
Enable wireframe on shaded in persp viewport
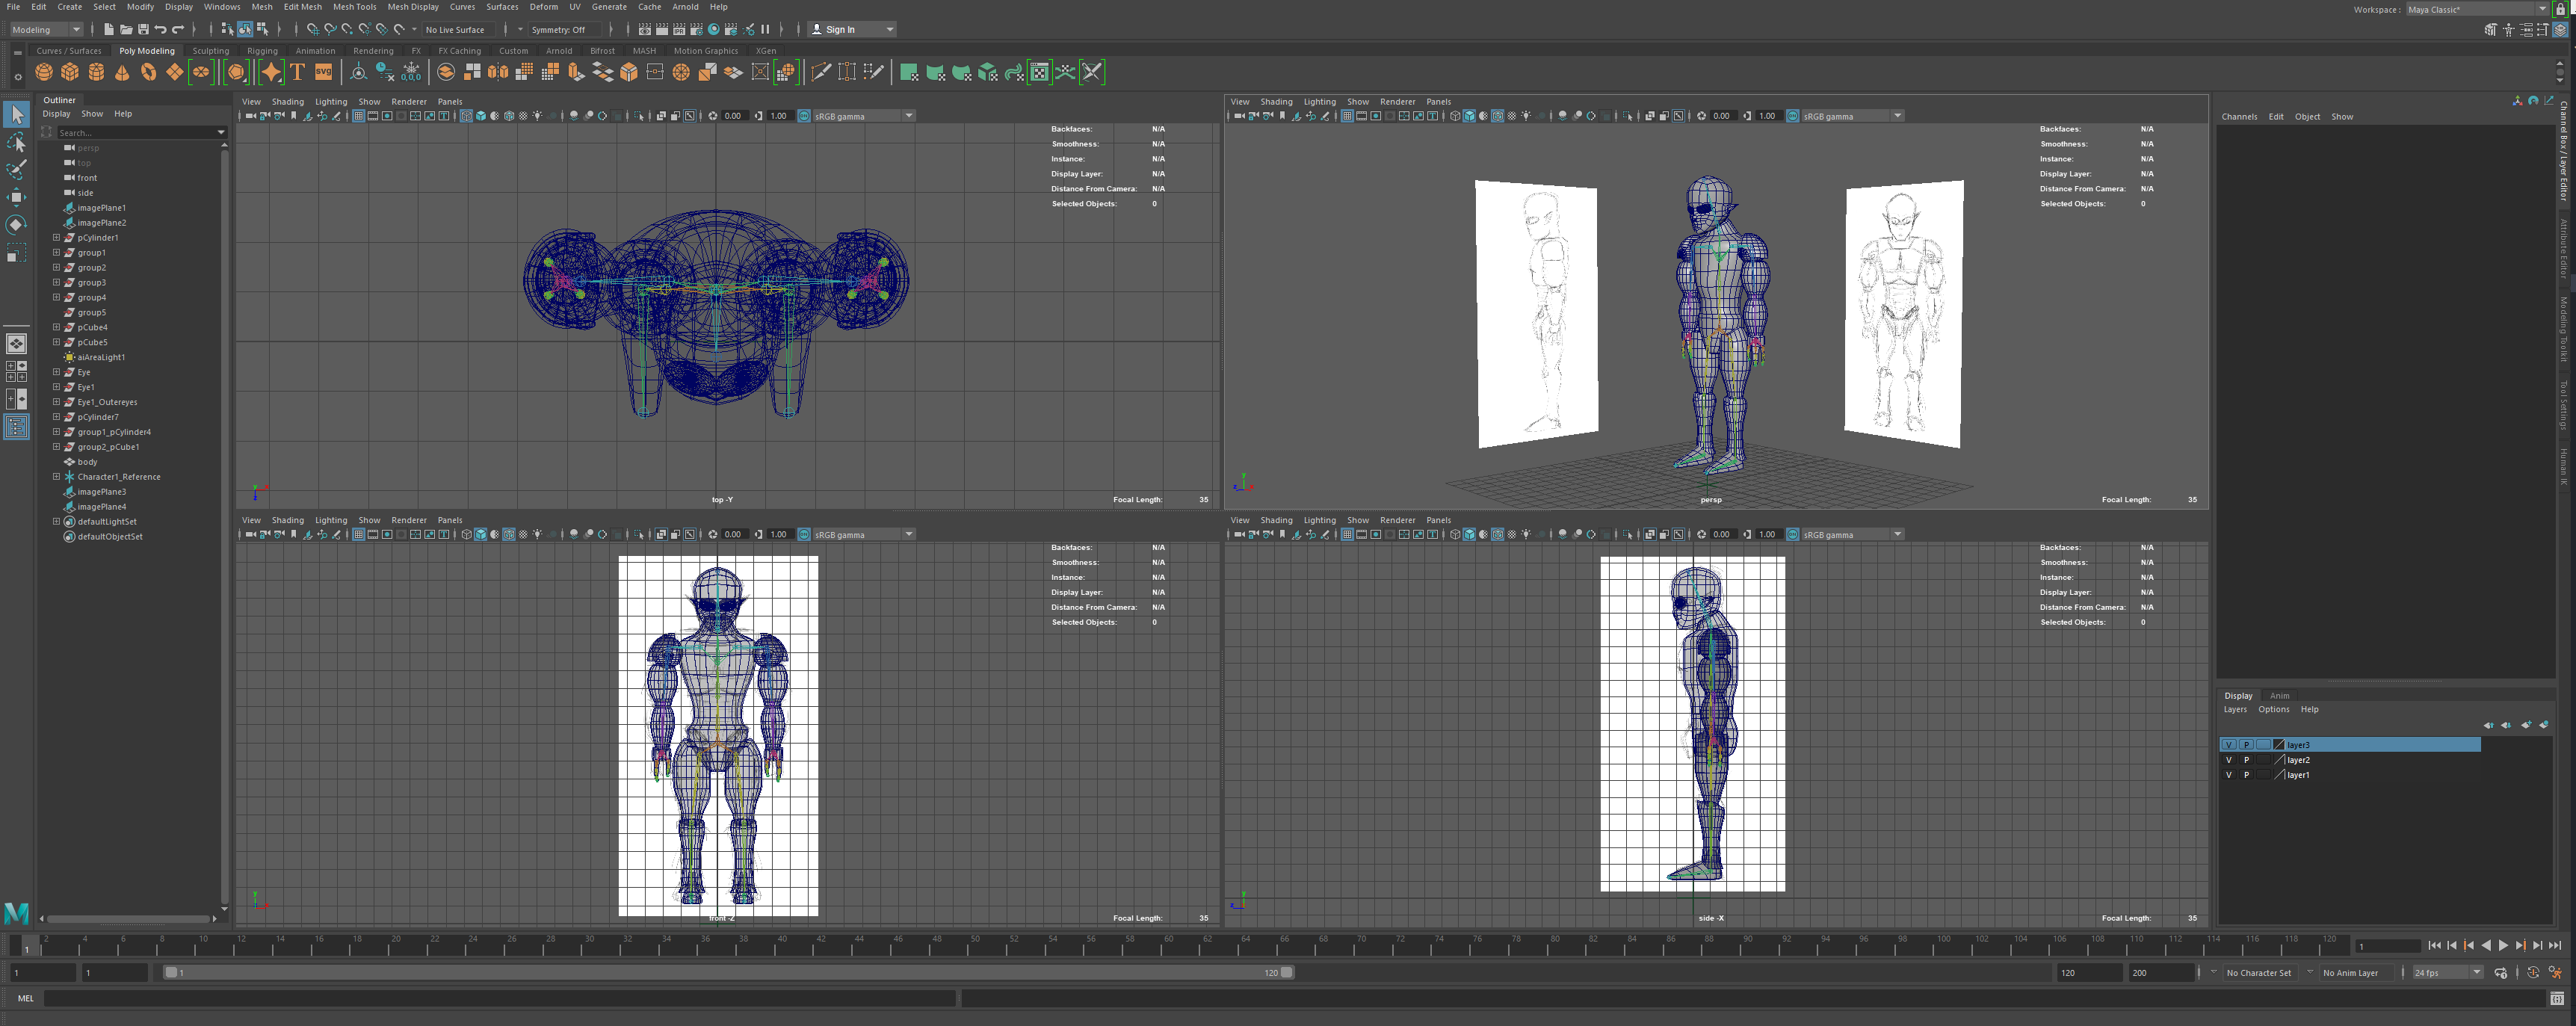tap(1498, 116)
